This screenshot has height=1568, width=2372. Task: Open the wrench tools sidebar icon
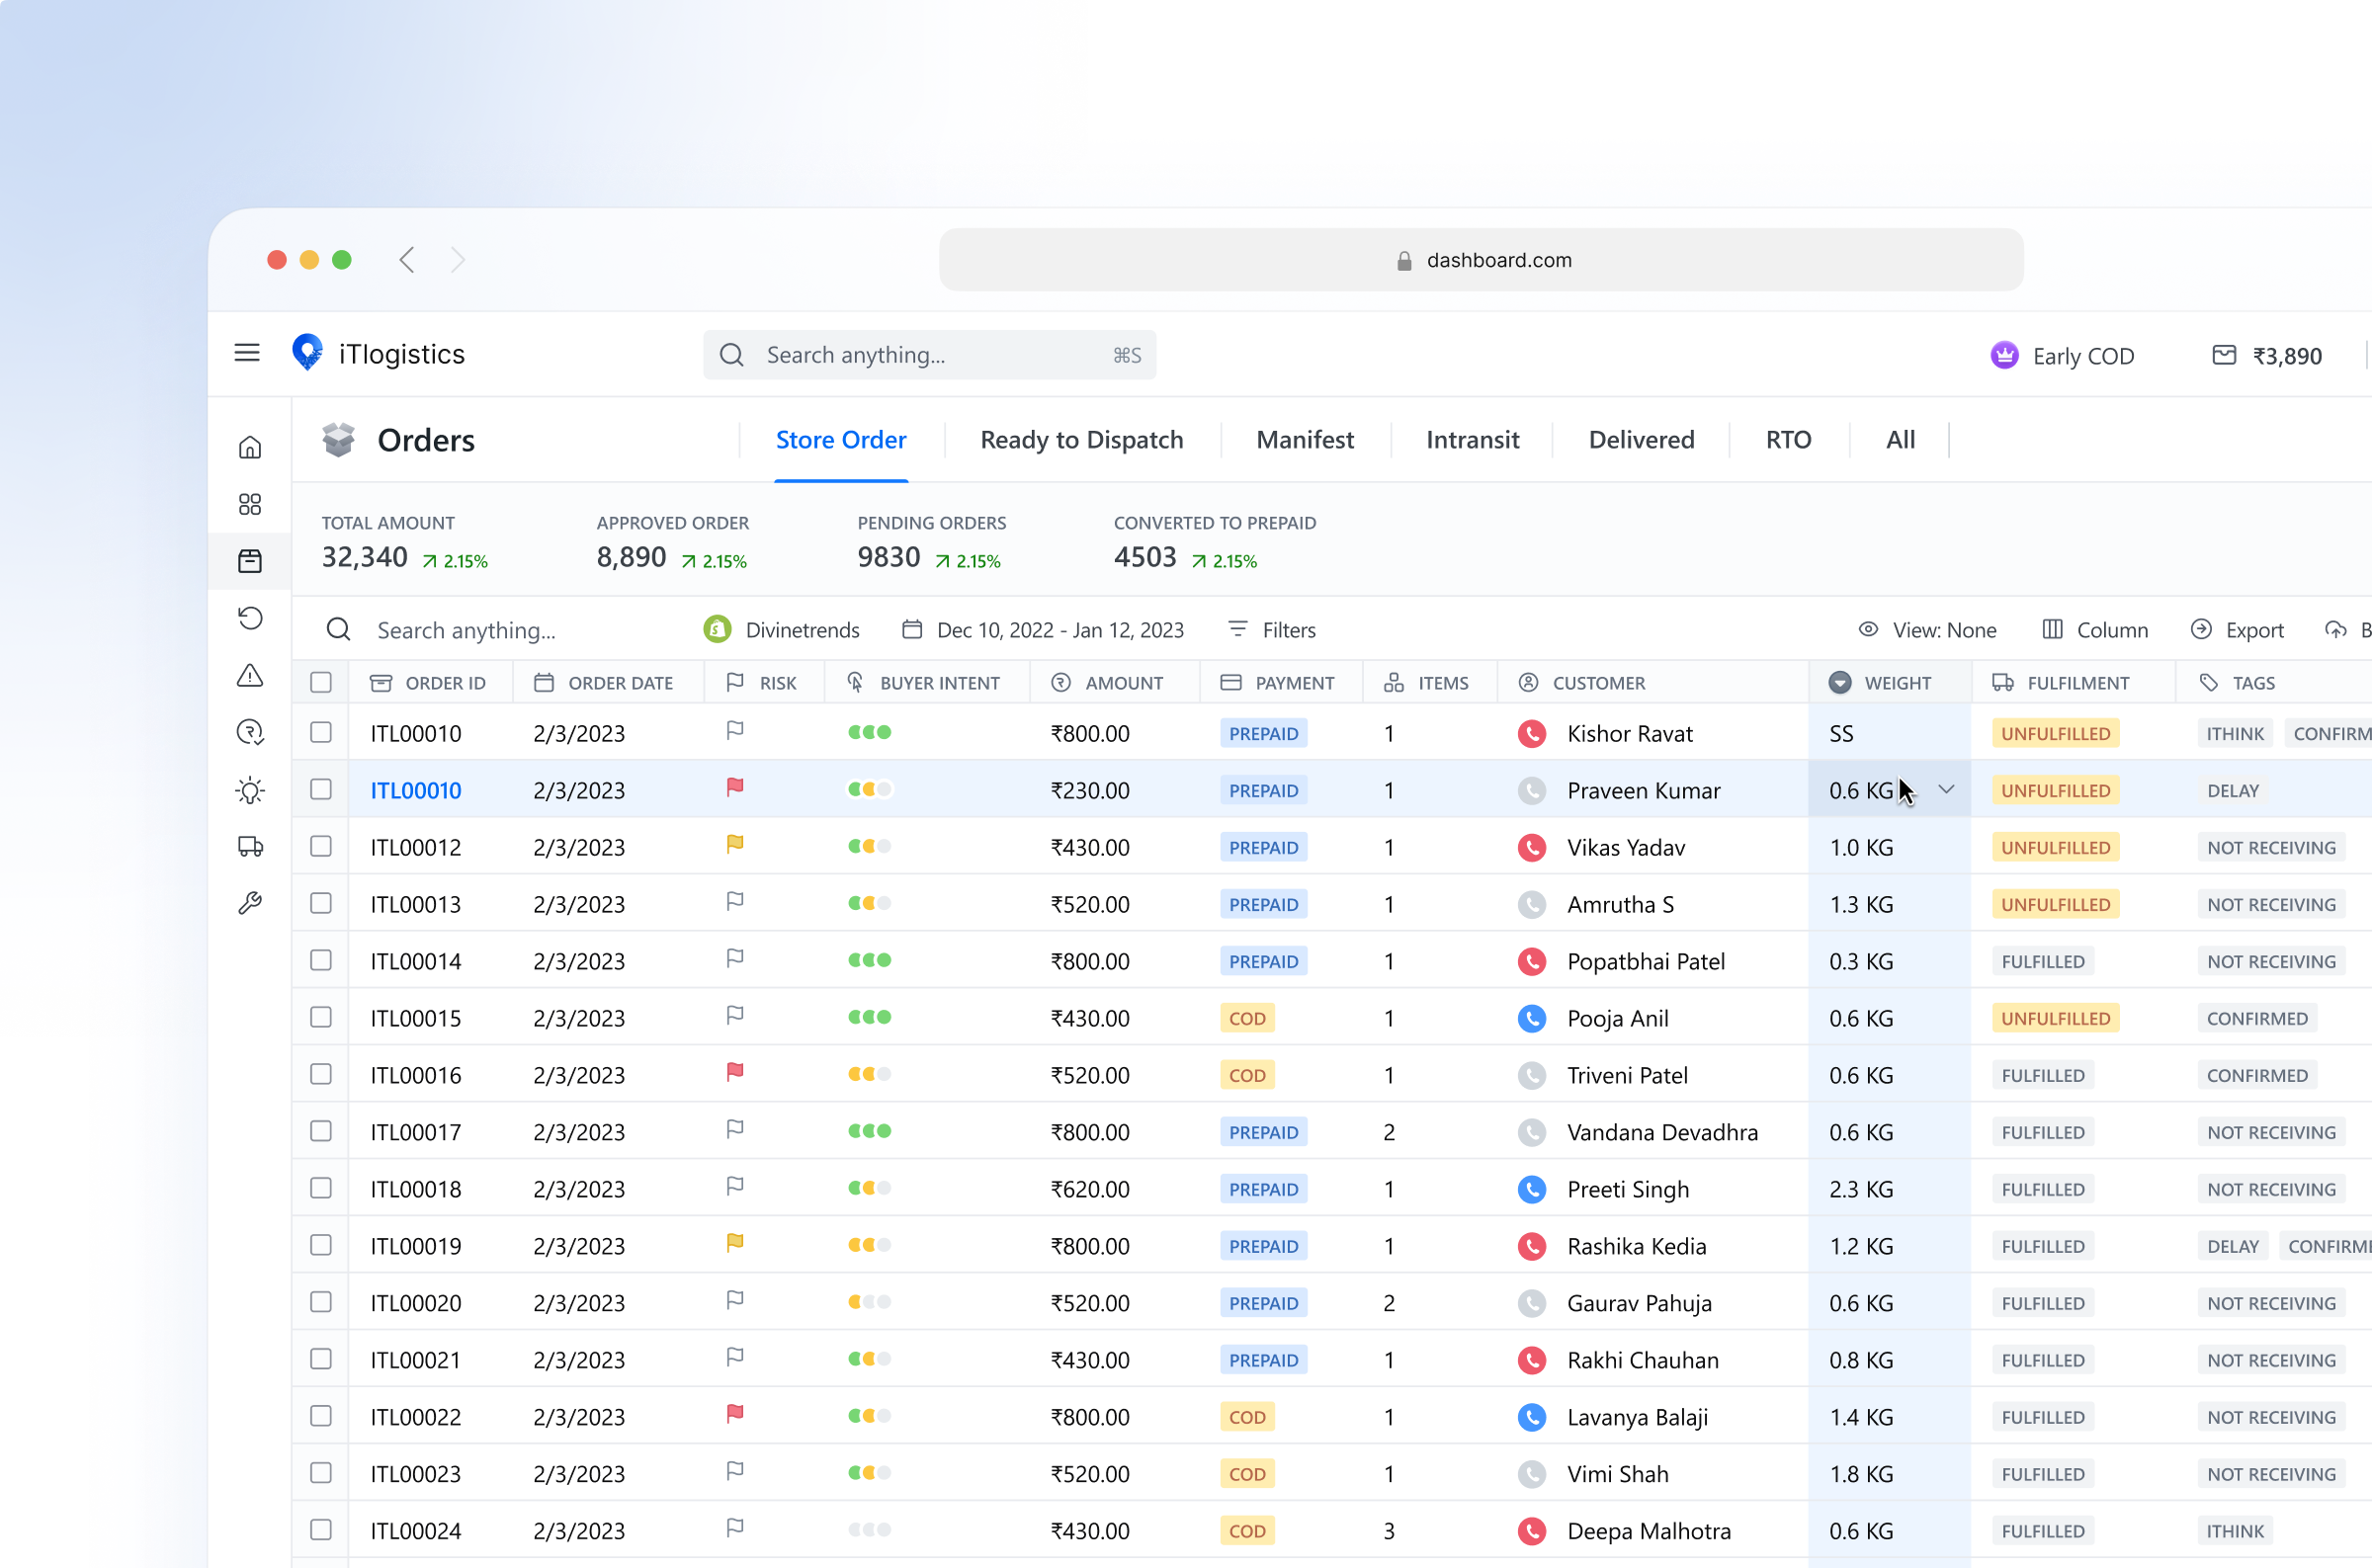tap(250, 904)
